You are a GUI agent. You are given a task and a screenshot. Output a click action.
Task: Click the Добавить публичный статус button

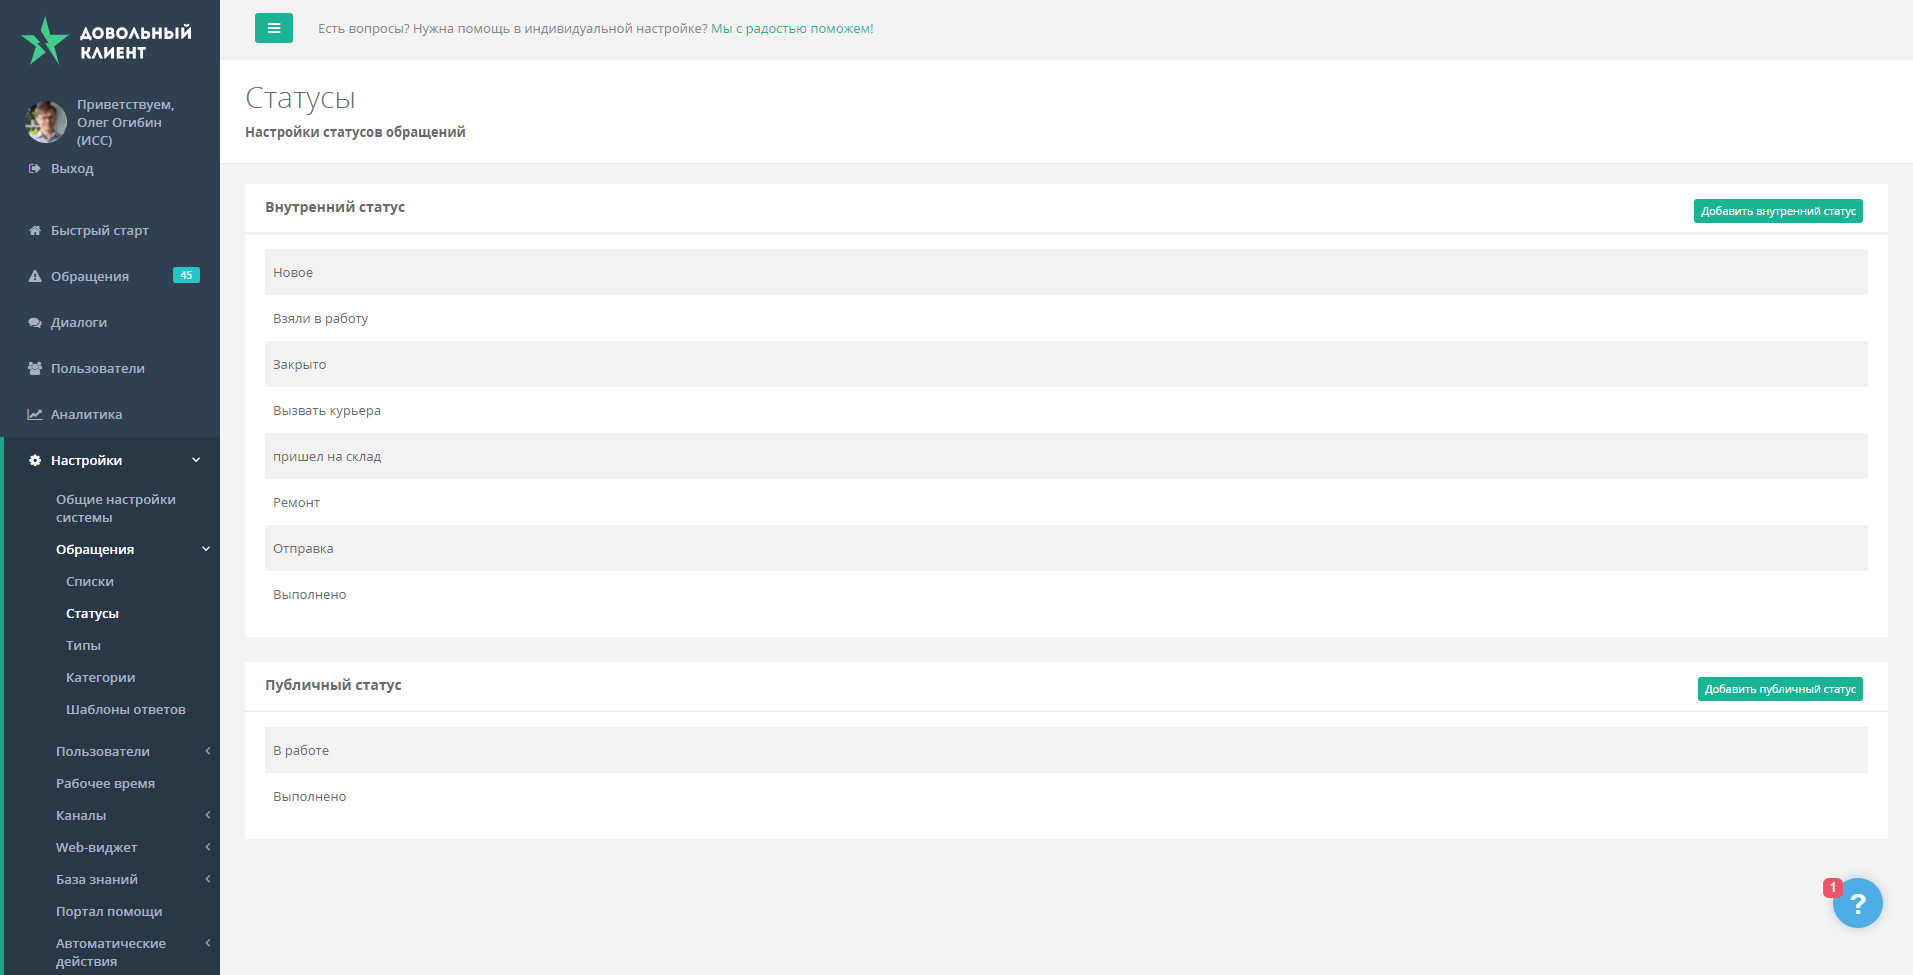pos(1780,689)
